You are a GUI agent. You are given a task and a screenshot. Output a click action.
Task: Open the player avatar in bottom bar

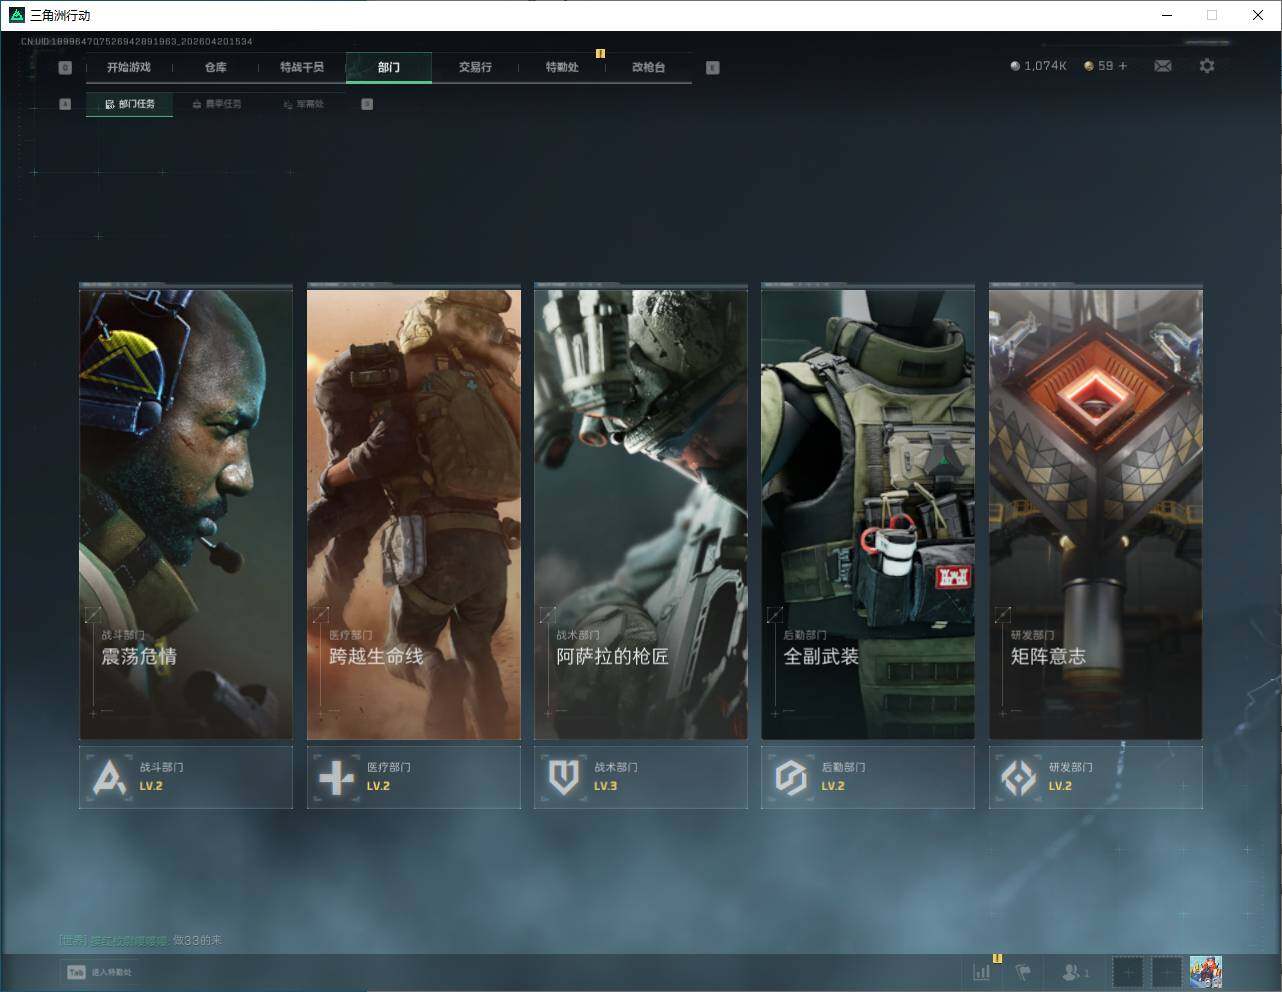[x=1205, y=971]
